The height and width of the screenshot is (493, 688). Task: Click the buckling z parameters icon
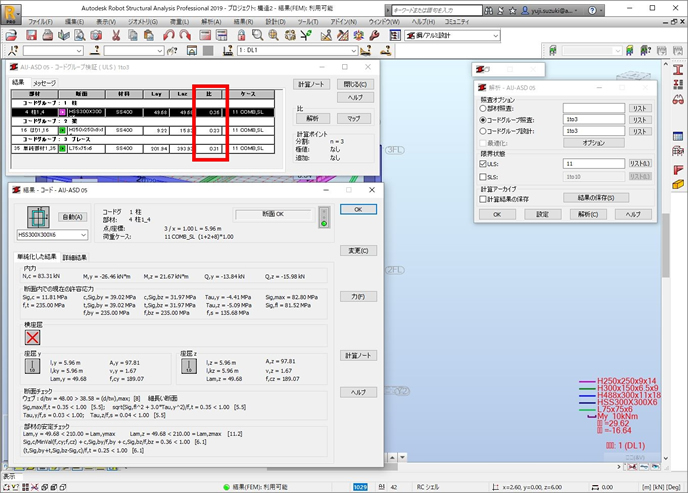tap(189, 367)
